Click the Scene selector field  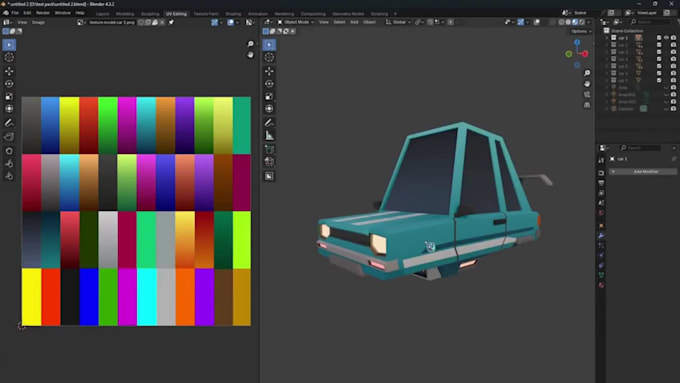tap(581, 13)
